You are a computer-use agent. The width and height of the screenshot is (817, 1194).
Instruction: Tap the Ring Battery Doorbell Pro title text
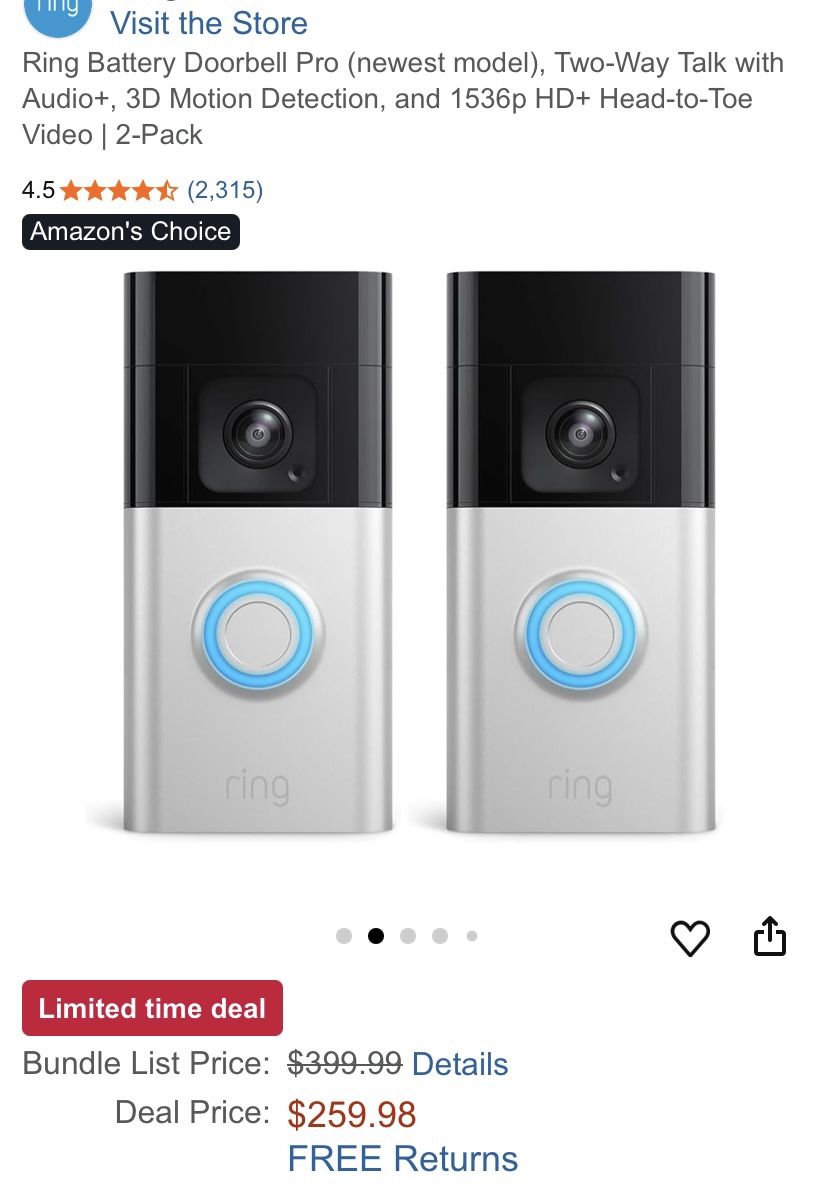[x=403, y=98]
